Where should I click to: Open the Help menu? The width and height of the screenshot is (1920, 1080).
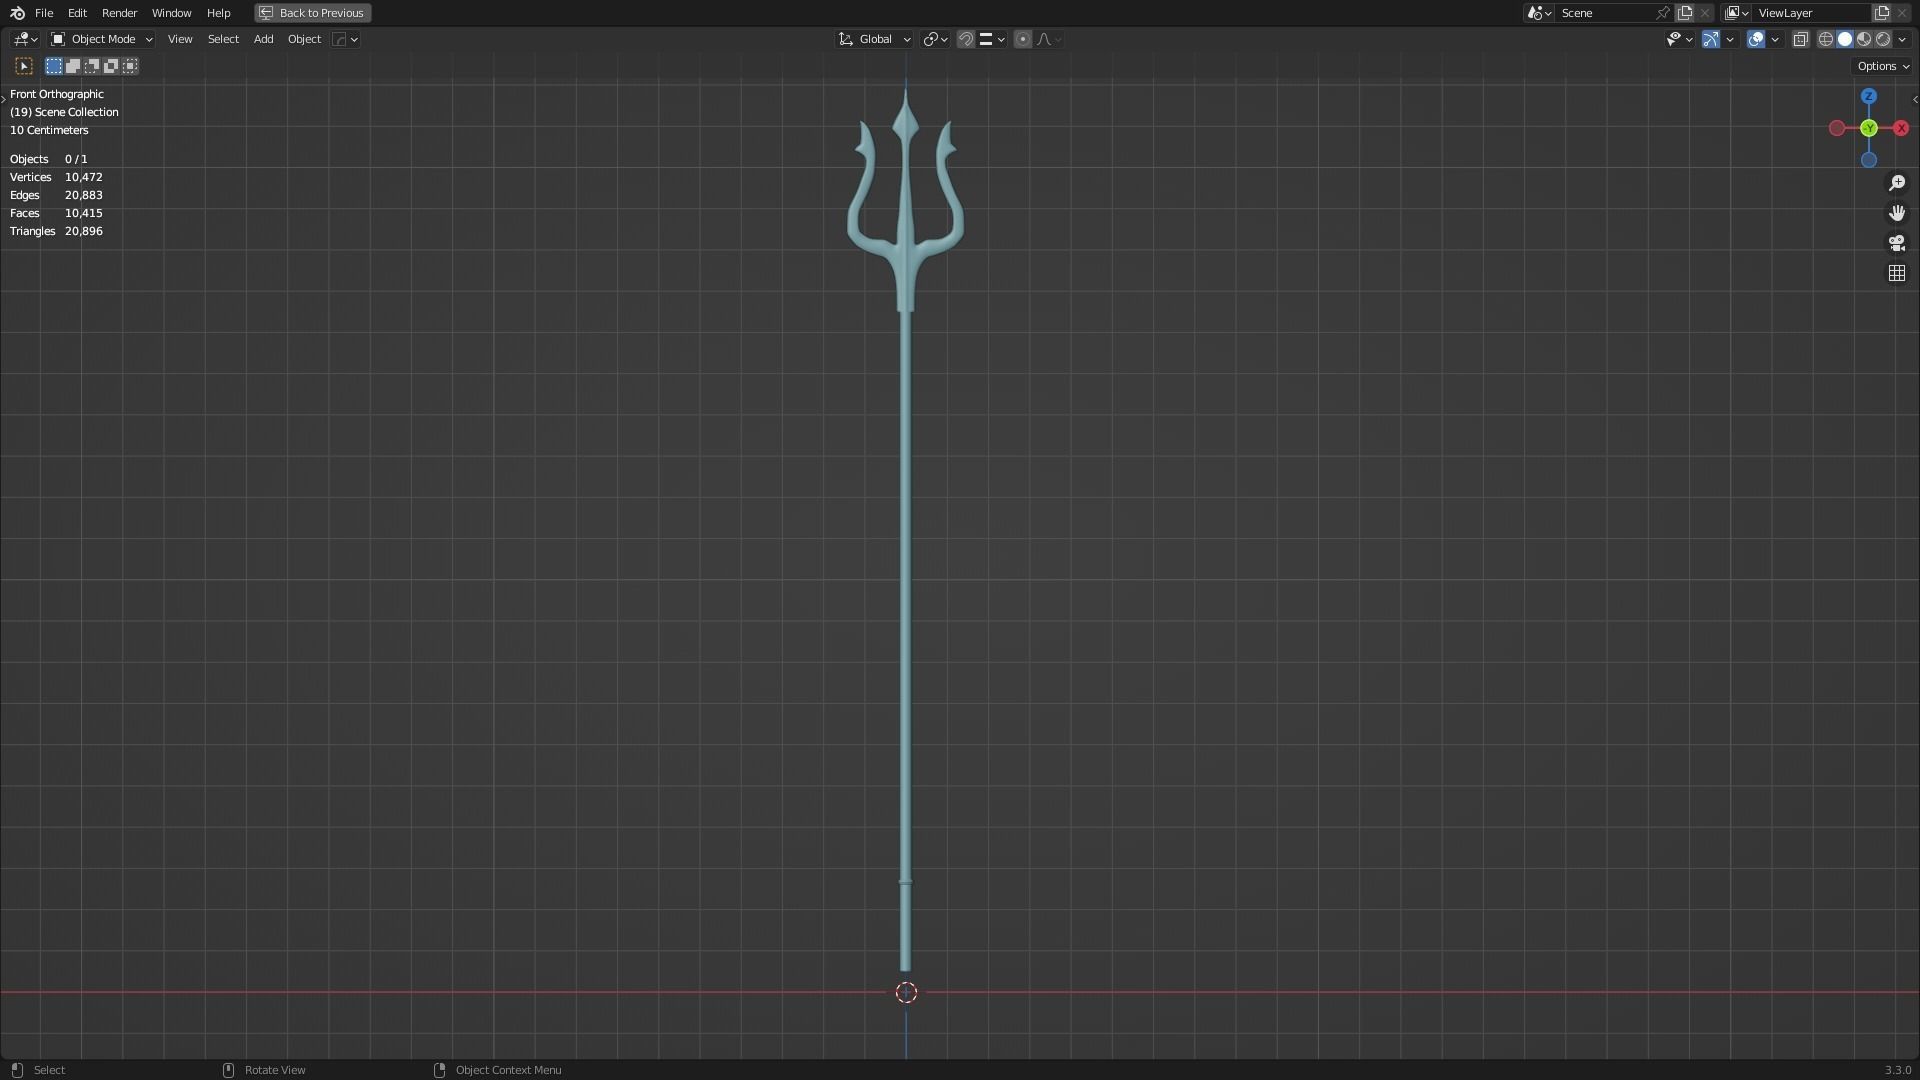click(218, 13)
